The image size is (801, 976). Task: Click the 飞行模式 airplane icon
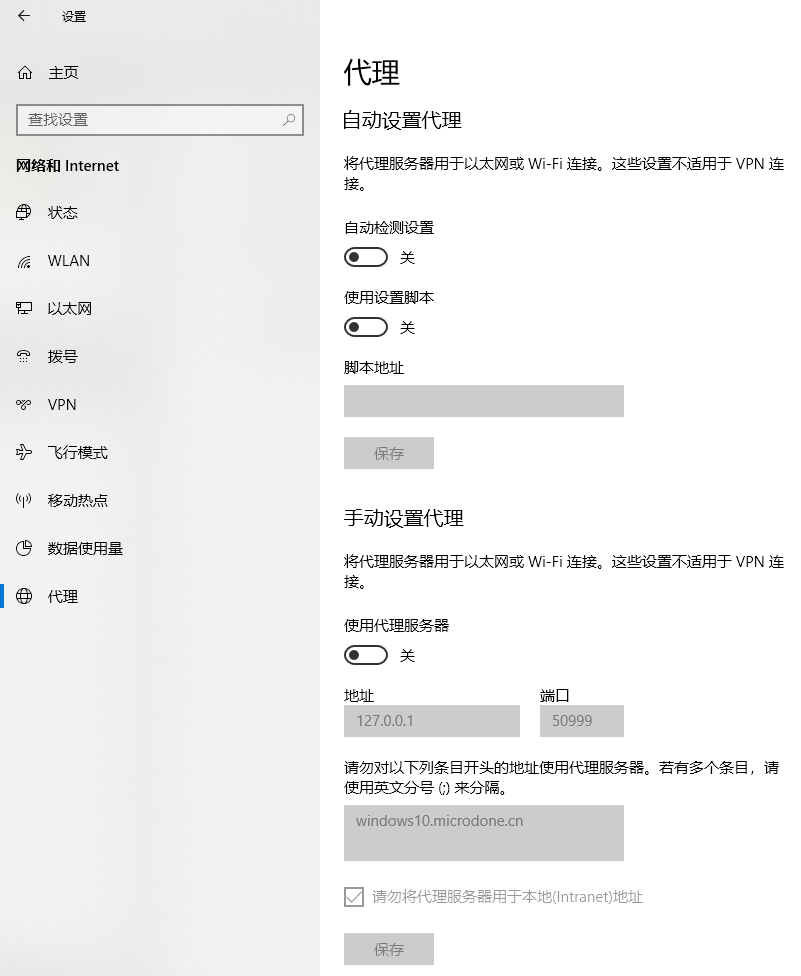pyautogui.click(x=25, y=453)
